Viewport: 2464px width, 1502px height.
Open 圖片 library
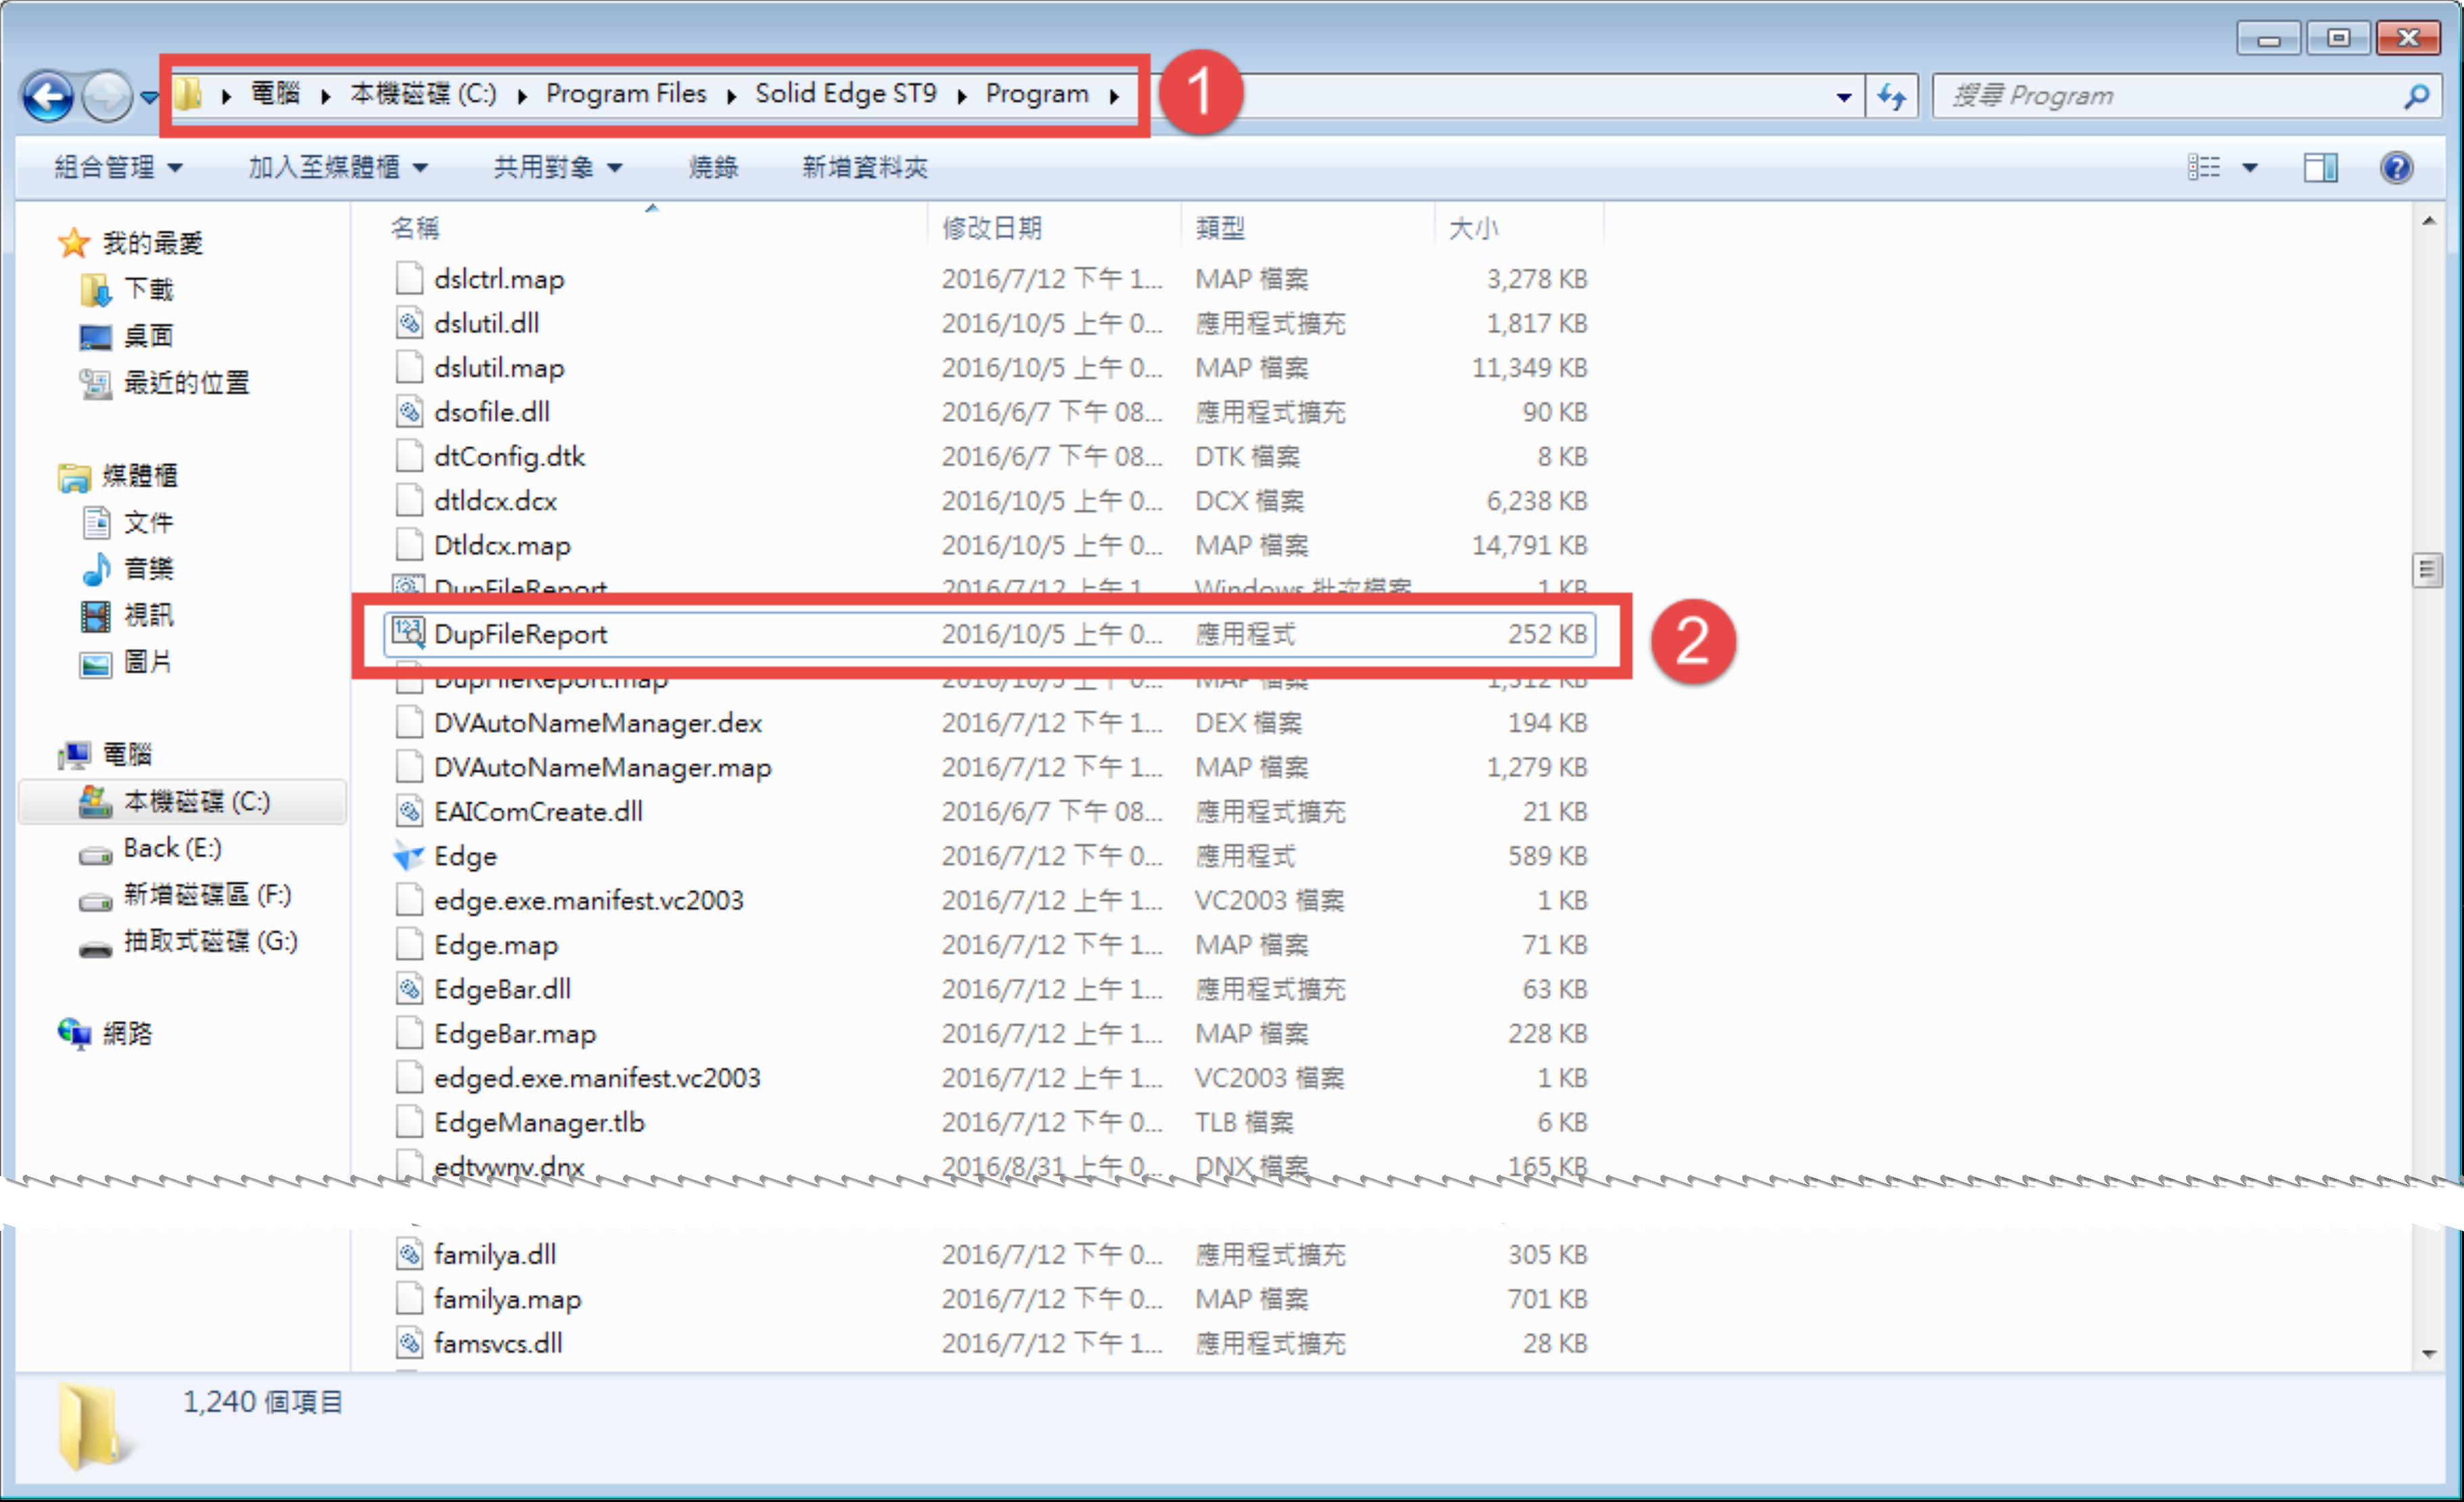(148, 661)
